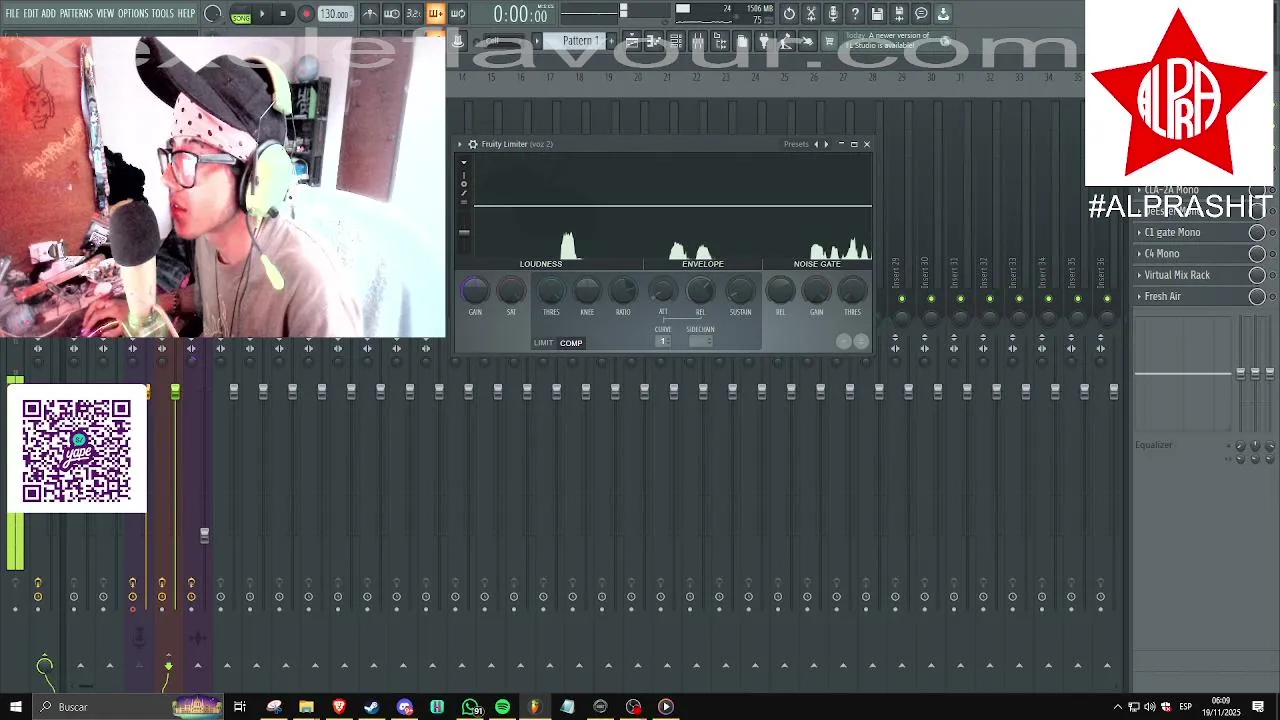Click the undo history circular arrow icon
The image size is (1280, 720).
coord(789,14)
